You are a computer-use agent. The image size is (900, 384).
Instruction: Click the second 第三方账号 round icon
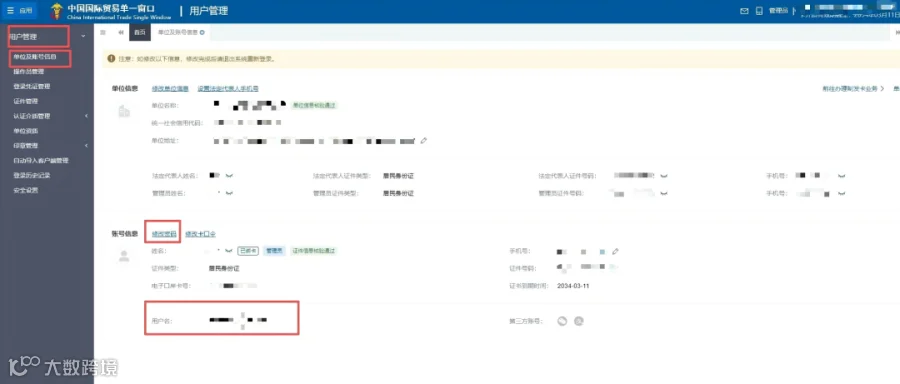[579, 321]
